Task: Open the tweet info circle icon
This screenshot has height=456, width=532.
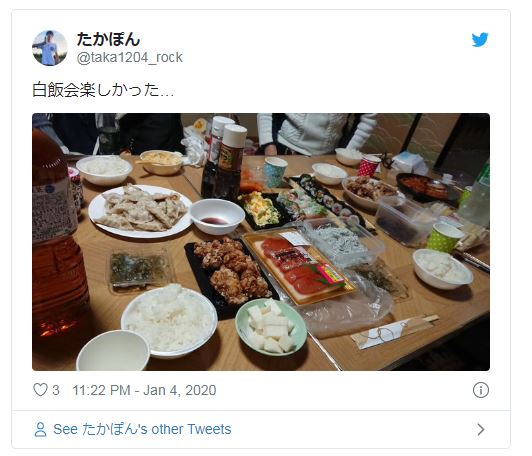Action: point(480,390)
